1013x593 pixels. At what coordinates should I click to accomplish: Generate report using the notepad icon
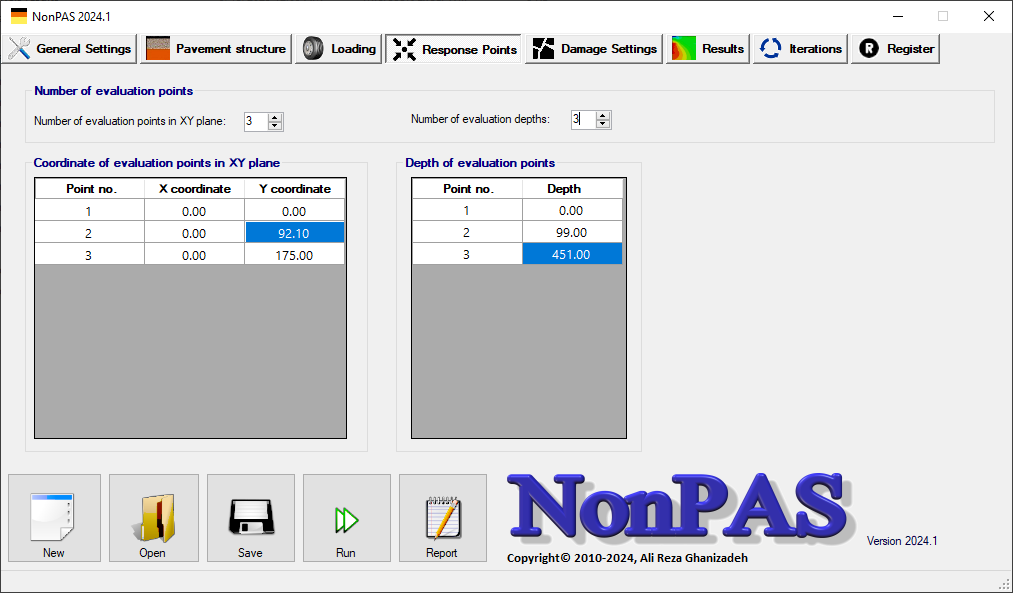tap(442, 518)
